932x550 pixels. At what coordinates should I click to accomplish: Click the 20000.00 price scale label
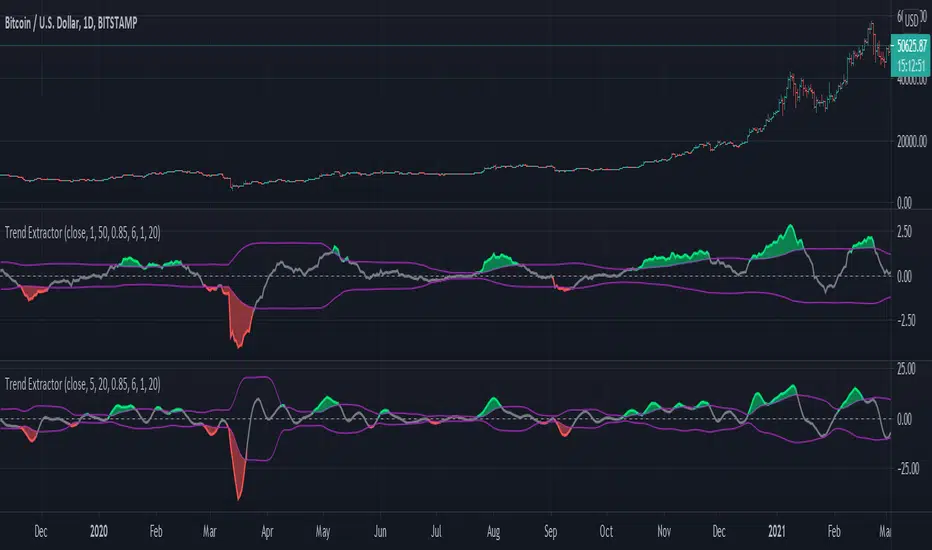click(x=912, y=142)
